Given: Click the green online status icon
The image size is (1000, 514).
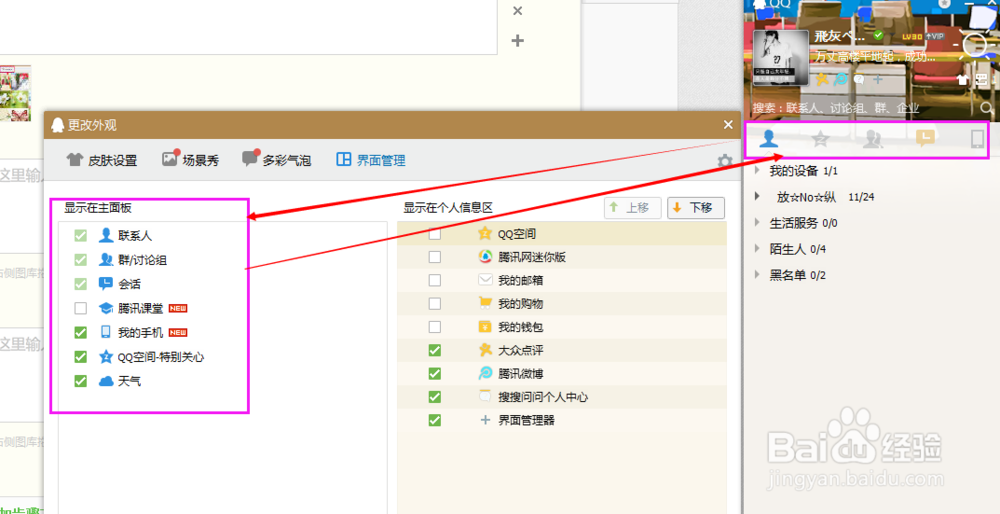Looking at the screenshot, I should coord(878,35).
